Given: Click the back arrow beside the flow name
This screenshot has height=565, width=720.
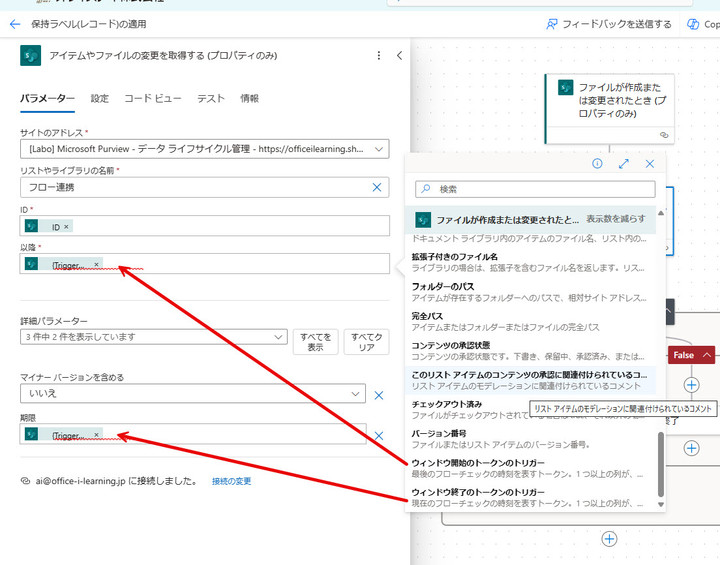Looking at the screenshot, I should tap(15, 23).
